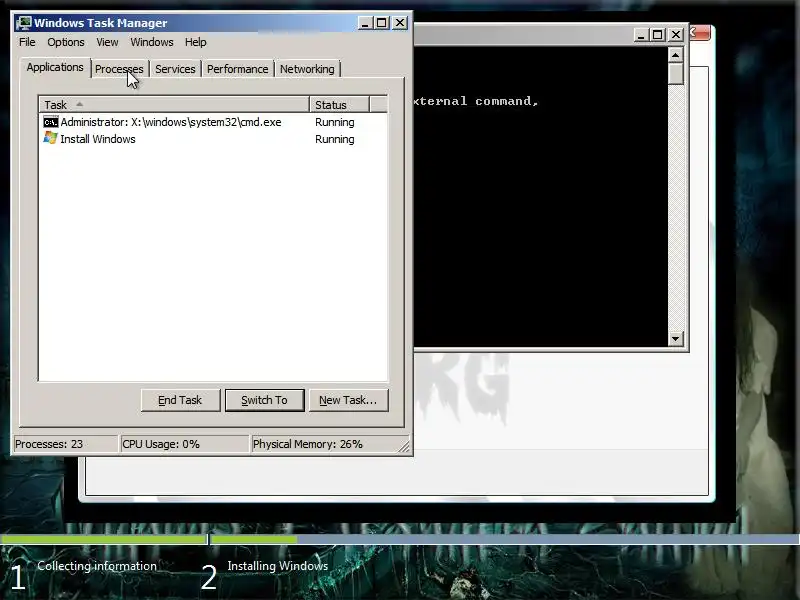Click the Running status of cmd.exe
The height and width of the screenshot is (600, 800).
pyautogui.click(x=335, y=122)
